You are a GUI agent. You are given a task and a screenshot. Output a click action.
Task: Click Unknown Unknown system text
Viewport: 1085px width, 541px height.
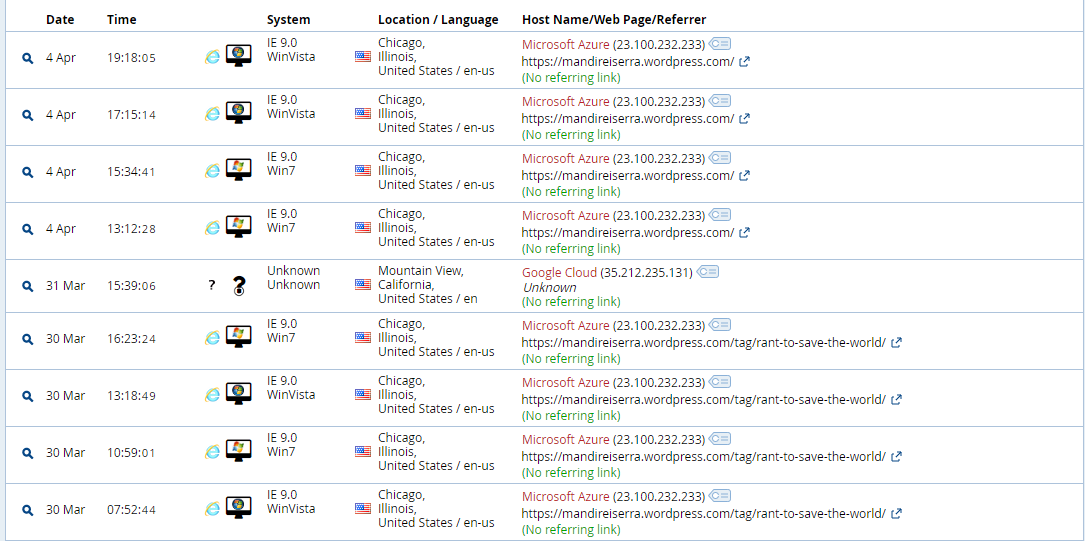pyautogui.click(x=294, y=277)
